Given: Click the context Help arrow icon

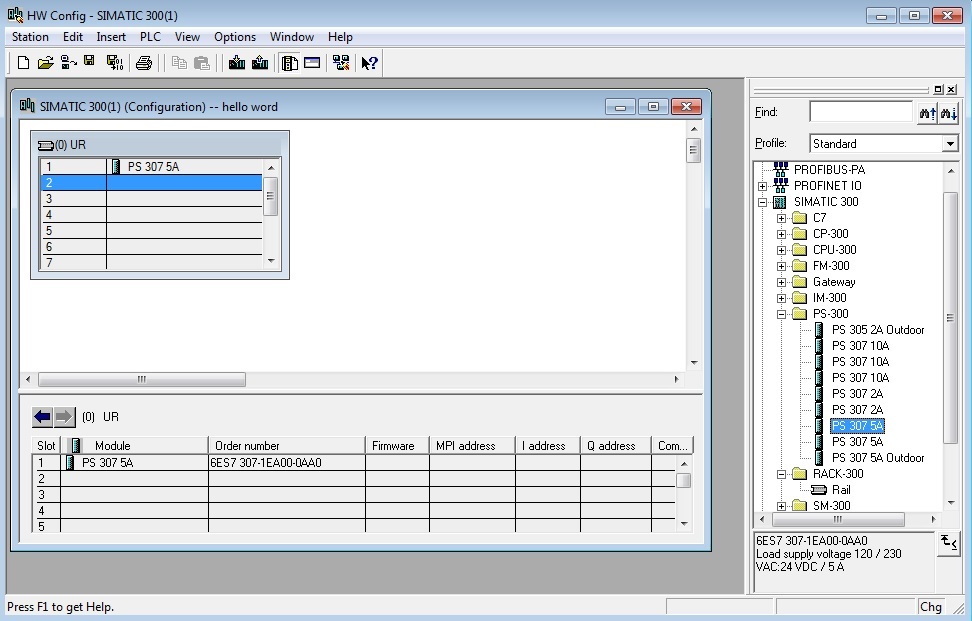Looking at the screenshot, I should pyautogui.click(x=369, y=63).
